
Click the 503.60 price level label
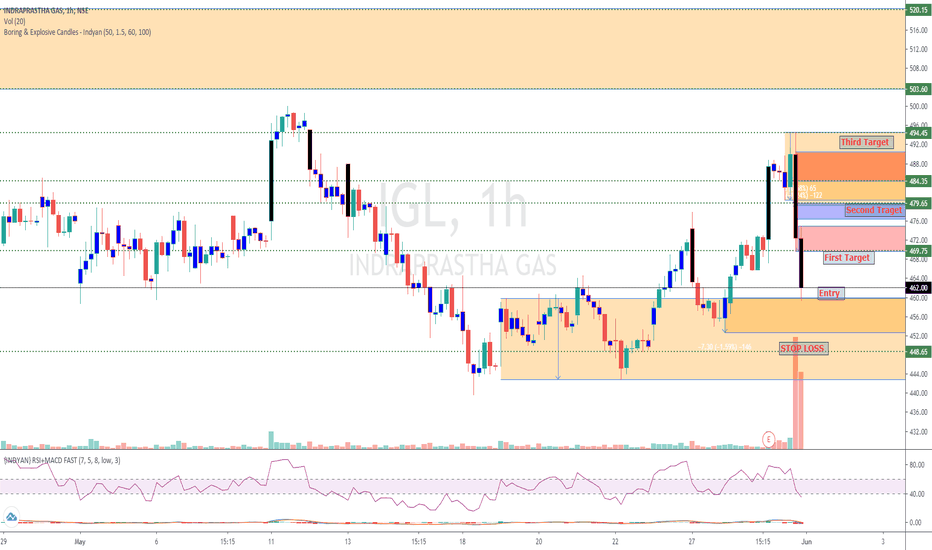click(x=918, y=89)
